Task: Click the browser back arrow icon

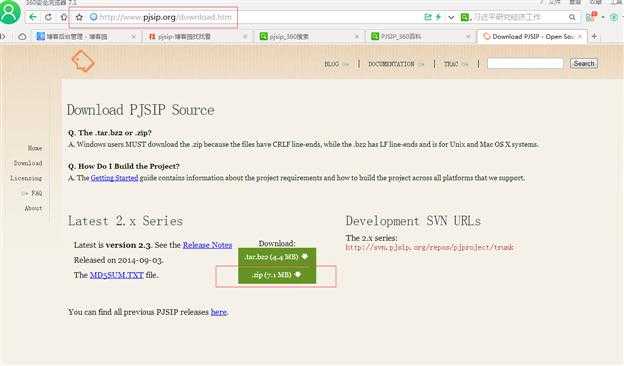Action: click(x=33, y=17)
